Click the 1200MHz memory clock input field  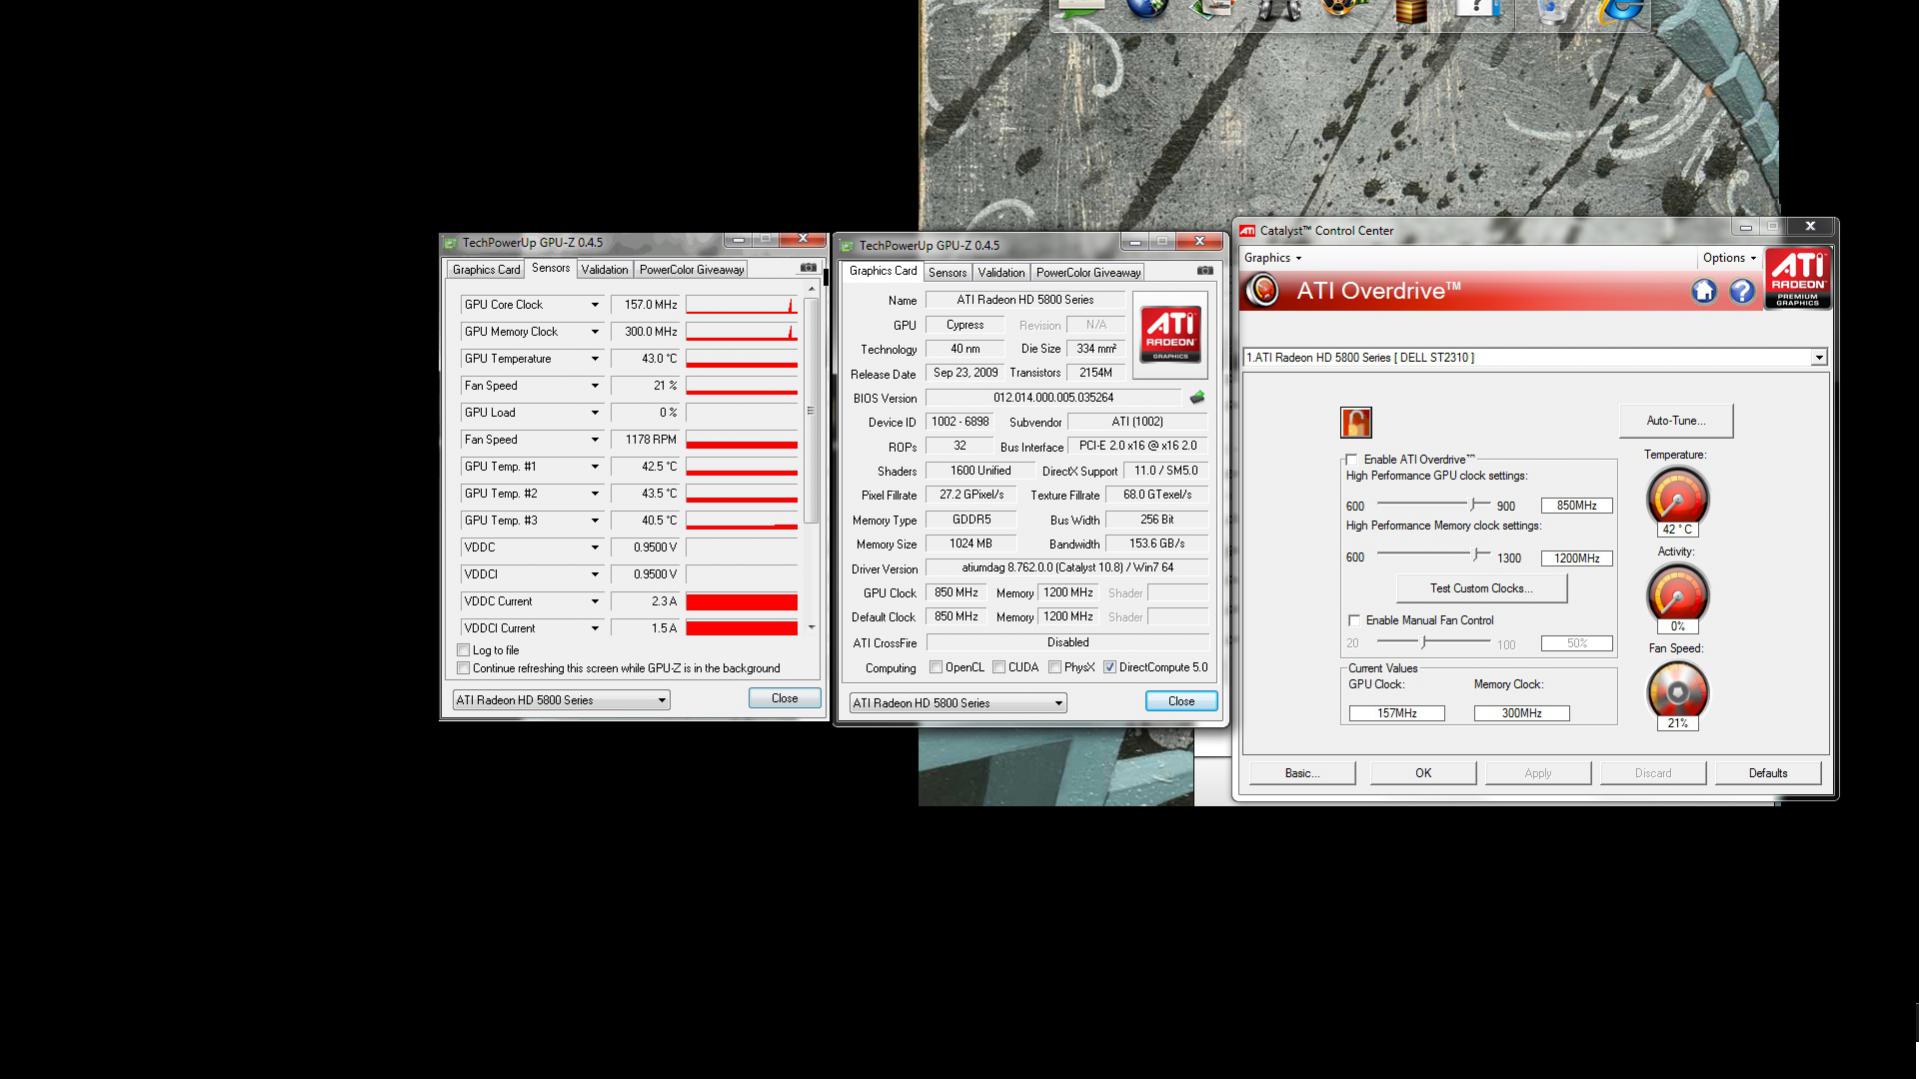pyautogui.click(x=1576, y=559)
